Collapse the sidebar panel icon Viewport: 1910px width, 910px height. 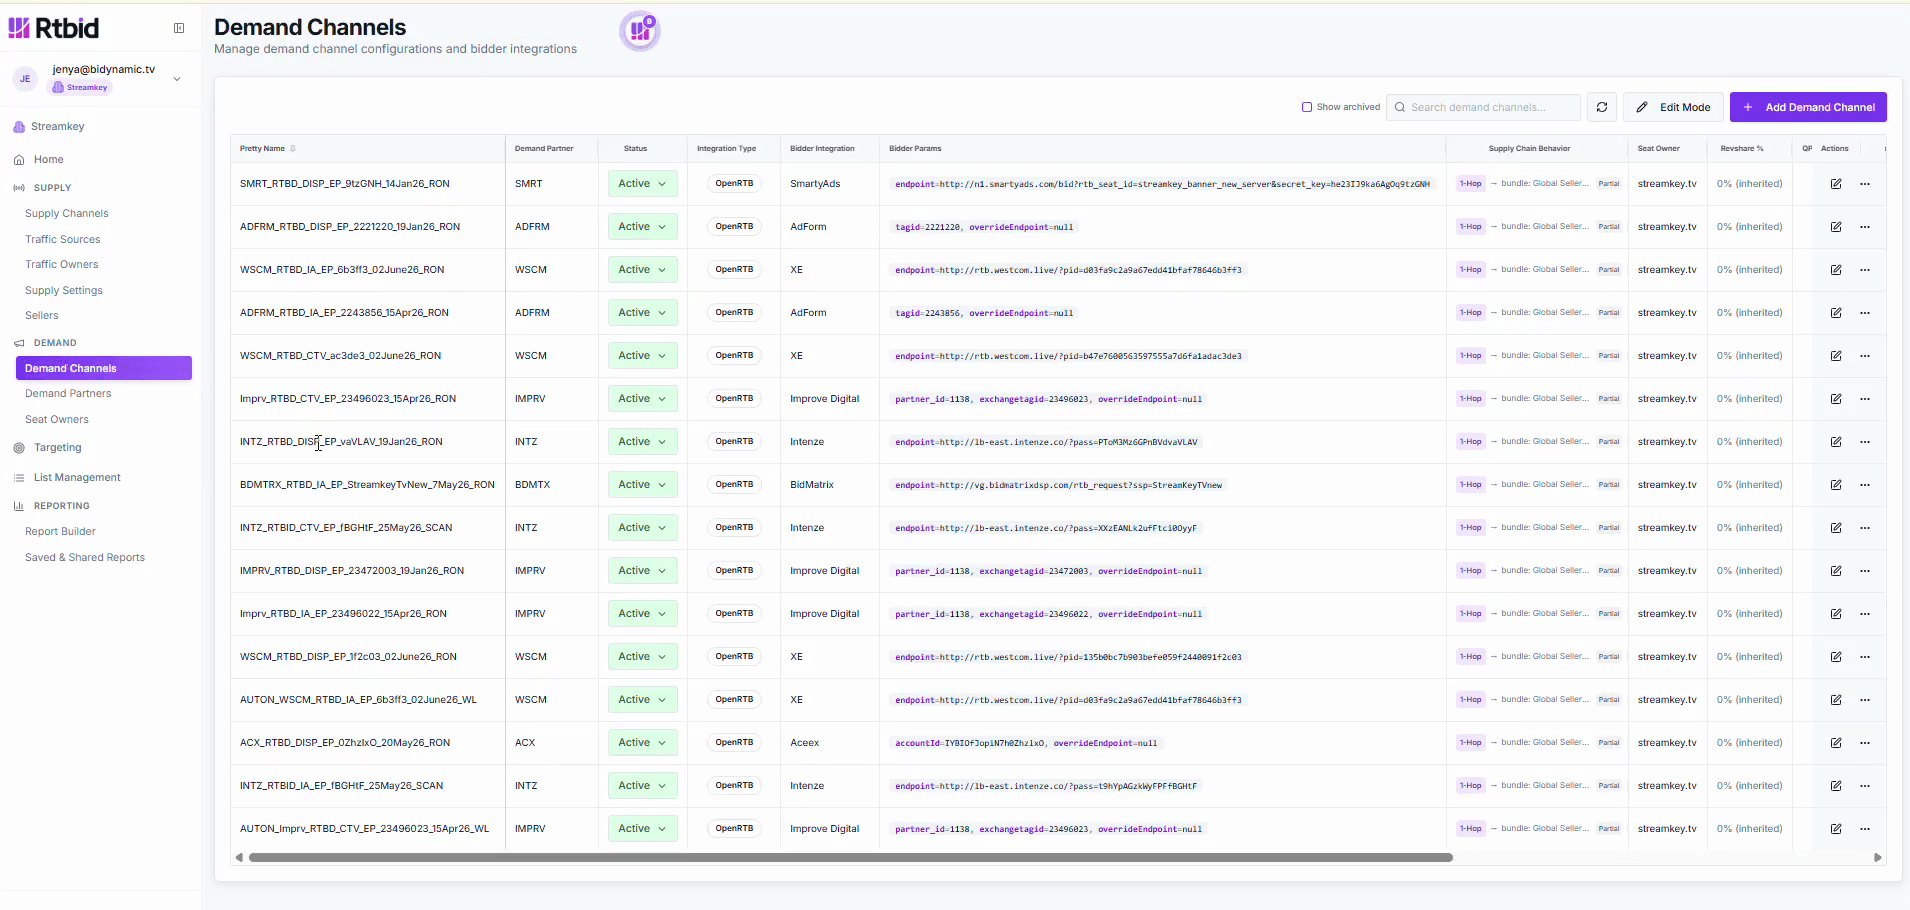pos(179,28)
